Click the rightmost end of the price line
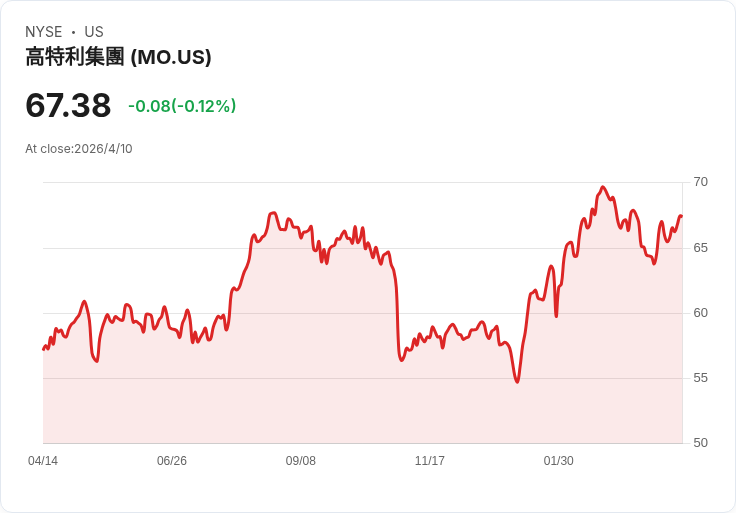 pyautogui.click(x=681, y=216)
